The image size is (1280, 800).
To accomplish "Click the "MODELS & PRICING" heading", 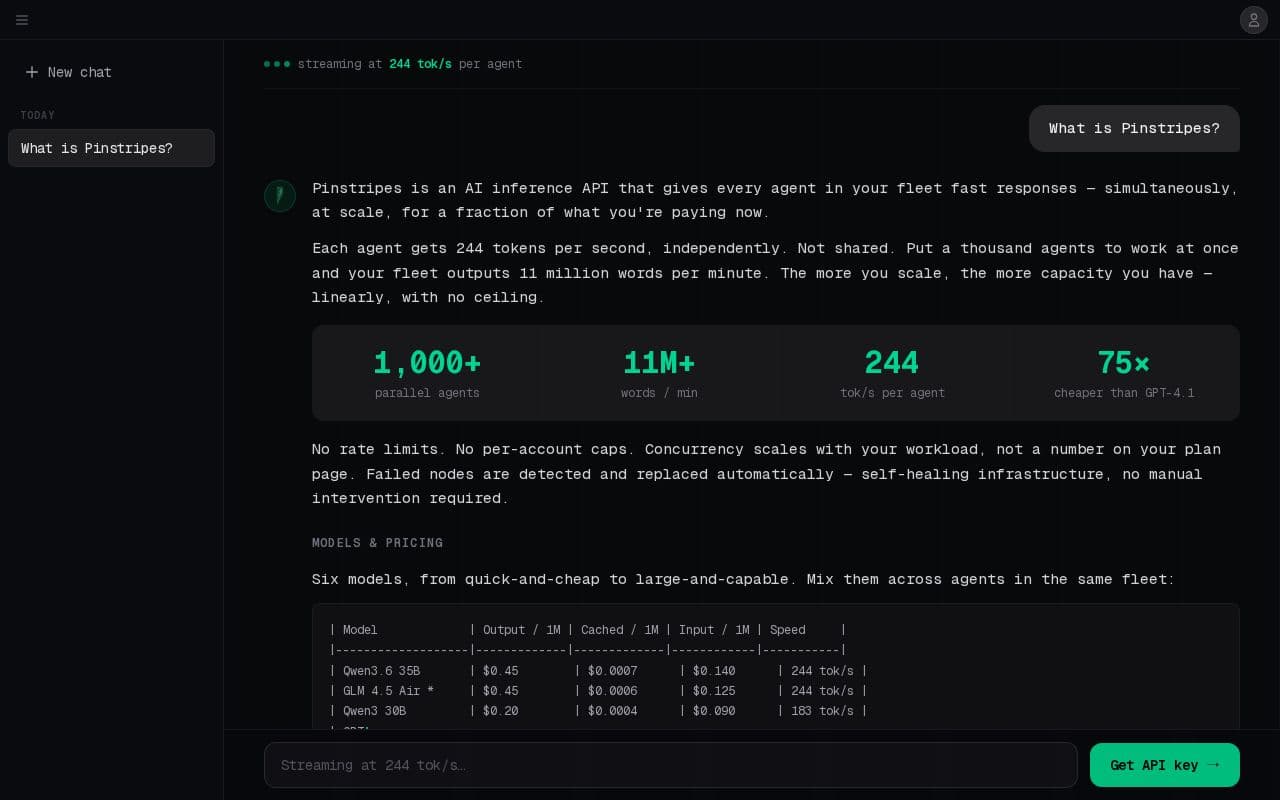I will [377, 543].
